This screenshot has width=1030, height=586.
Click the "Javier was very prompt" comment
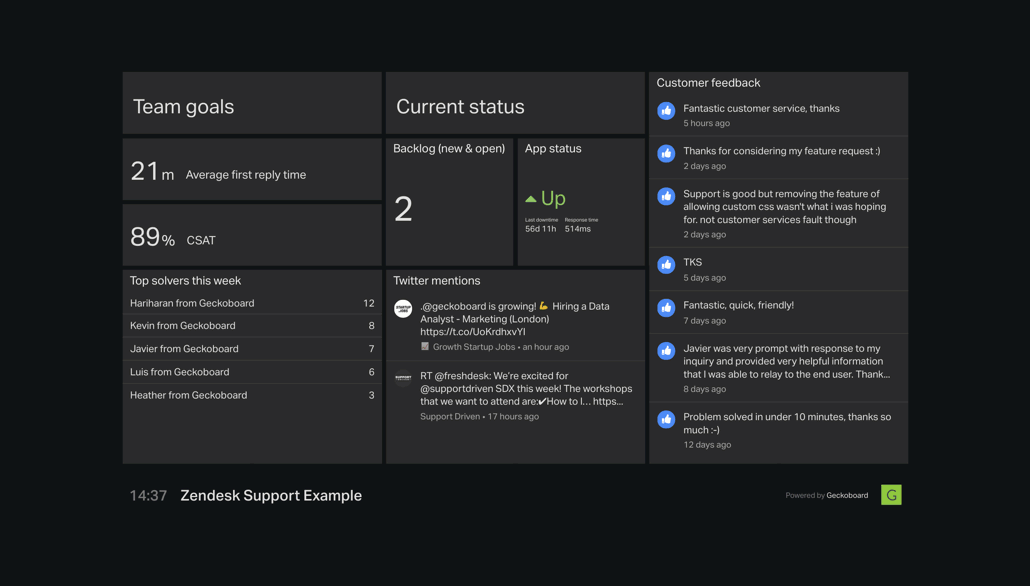coord(786,361)
